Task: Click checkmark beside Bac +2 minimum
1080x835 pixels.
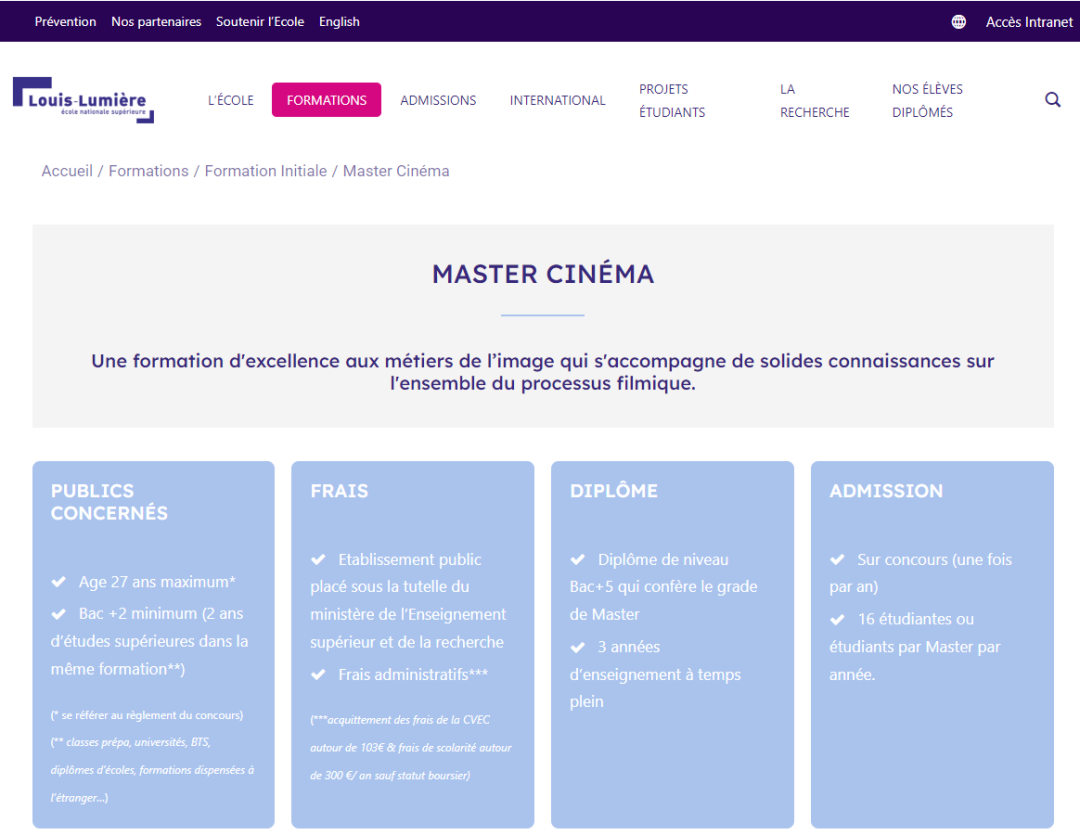Action: pyautogui.click(x=59, y=614)
